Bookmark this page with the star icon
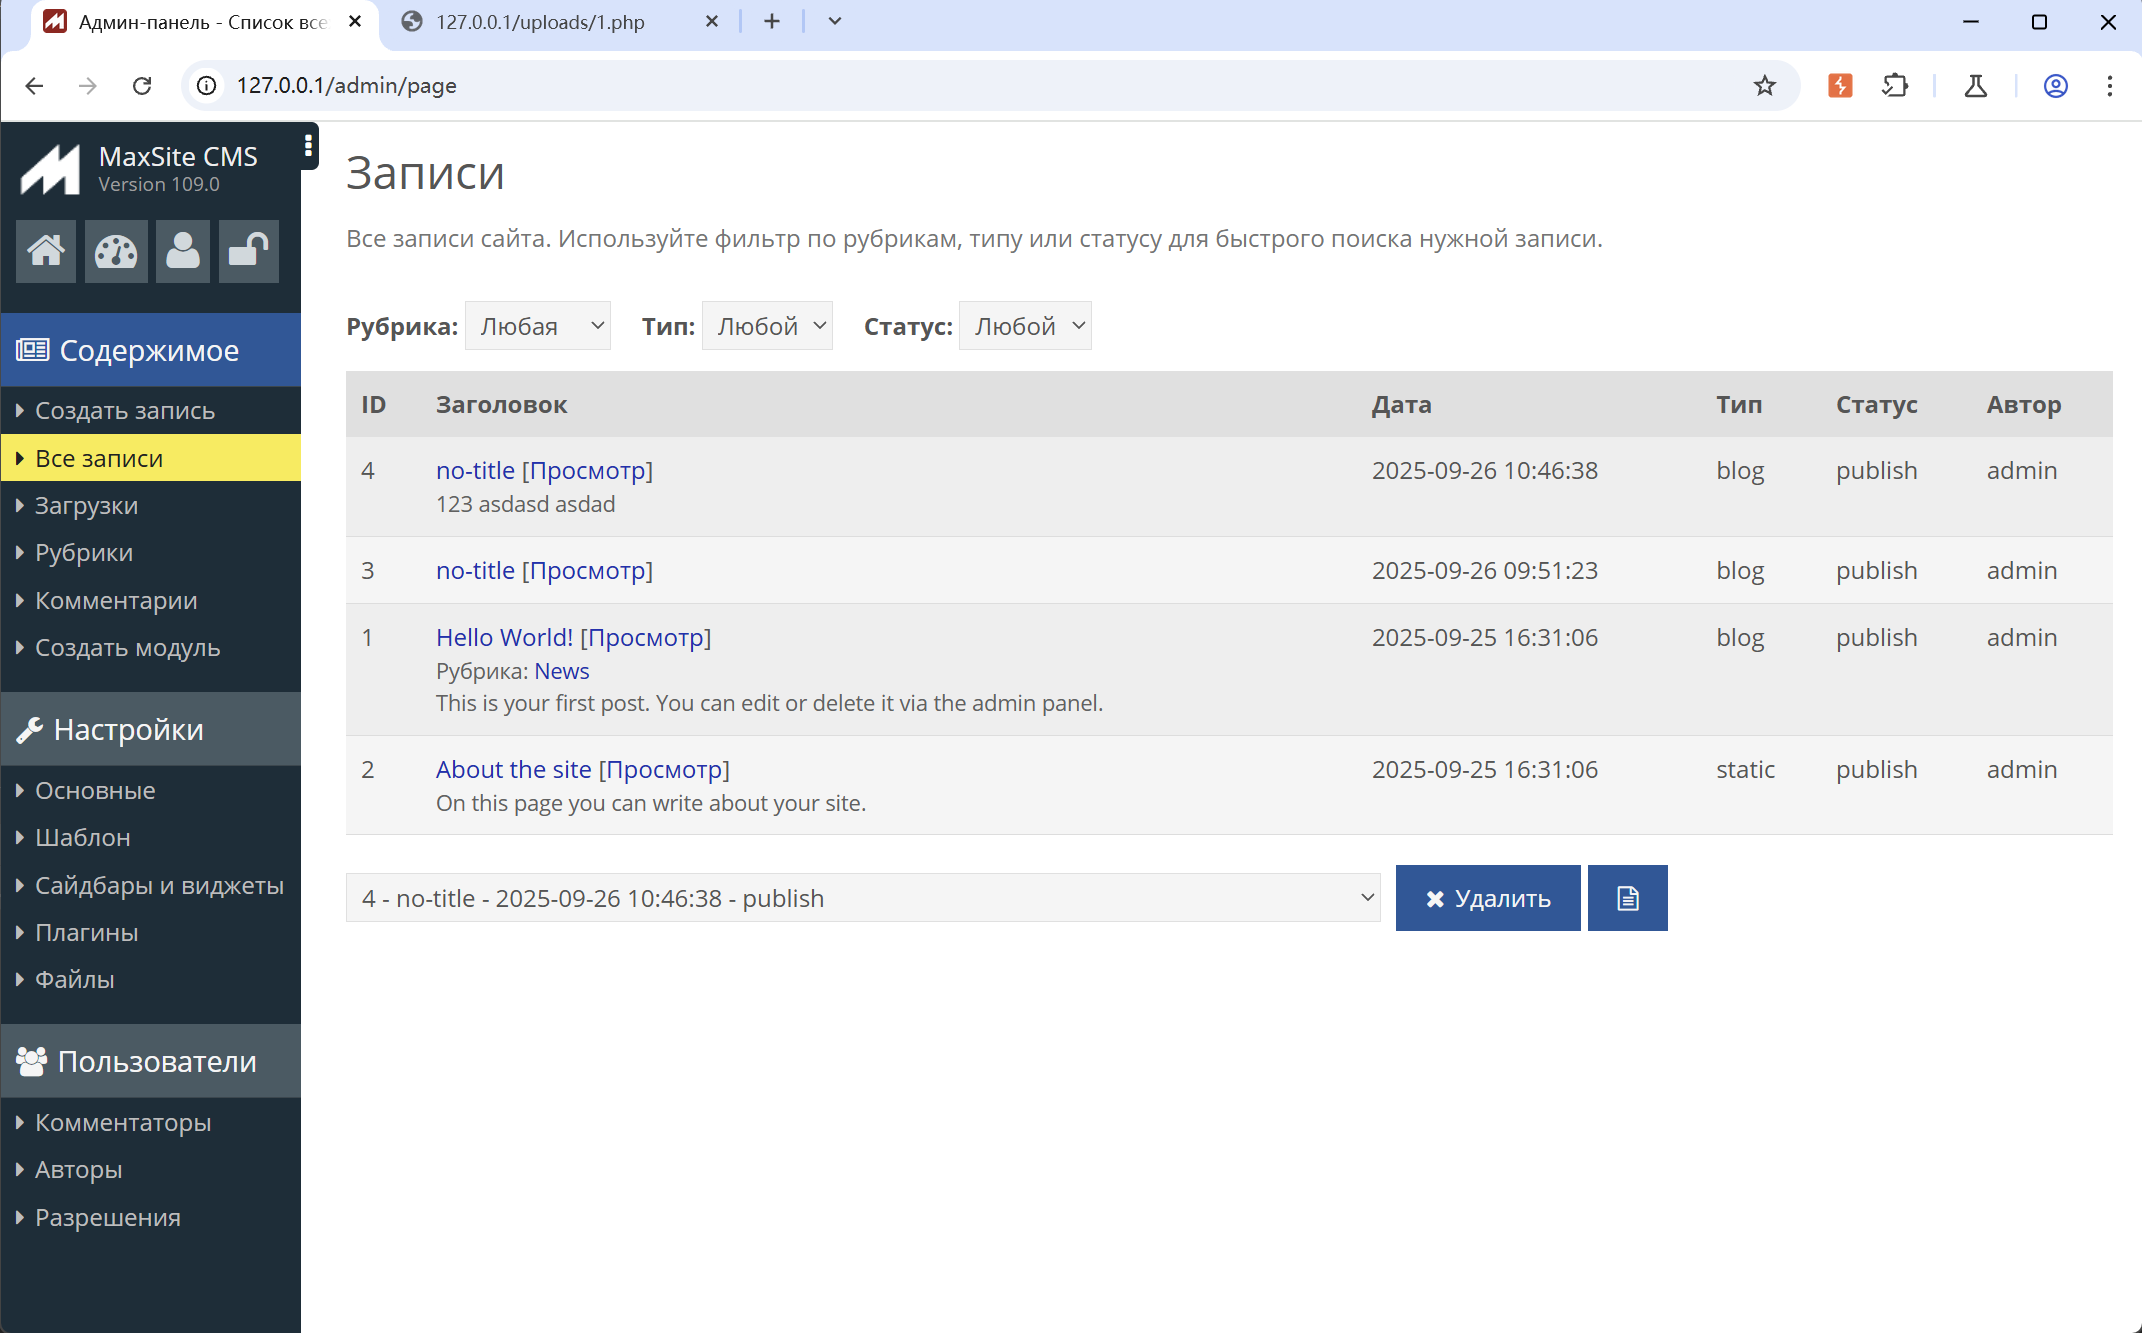This screenshot has height=1333, width=2142. point(1764,86)
